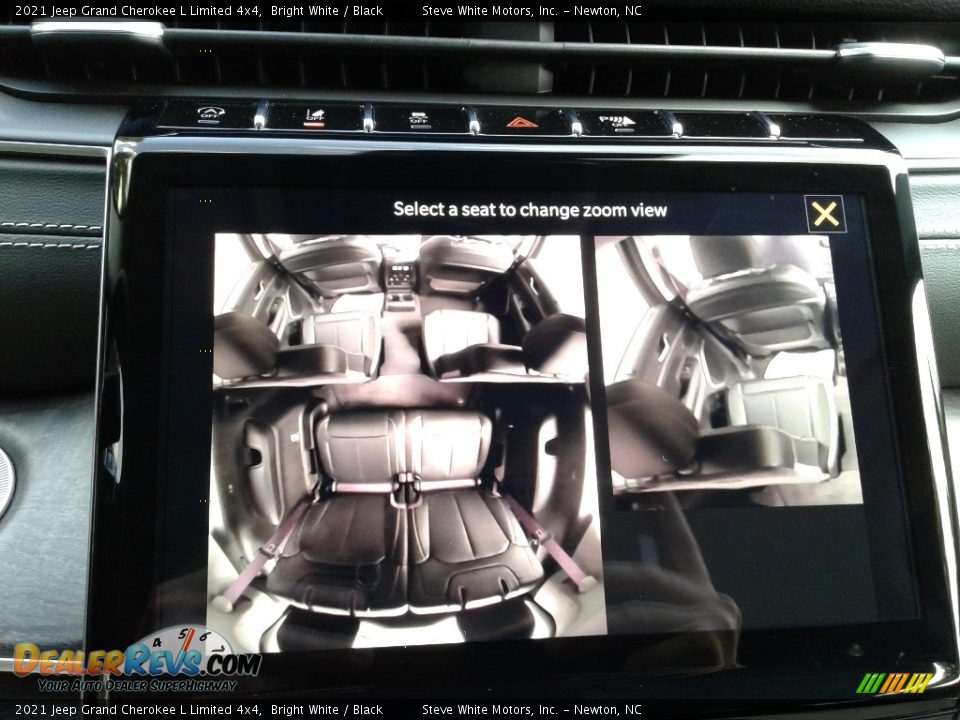Screen dimensions: 960x720
Task: Toggle the traction control OFF button
Action: 314,117
